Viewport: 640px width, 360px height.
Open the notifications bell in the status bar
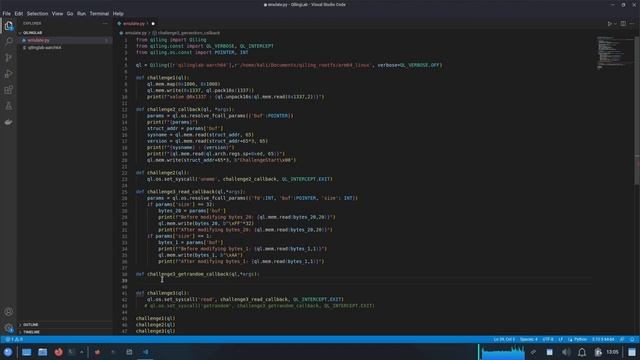pyautogui.click(x=632, y=340)
